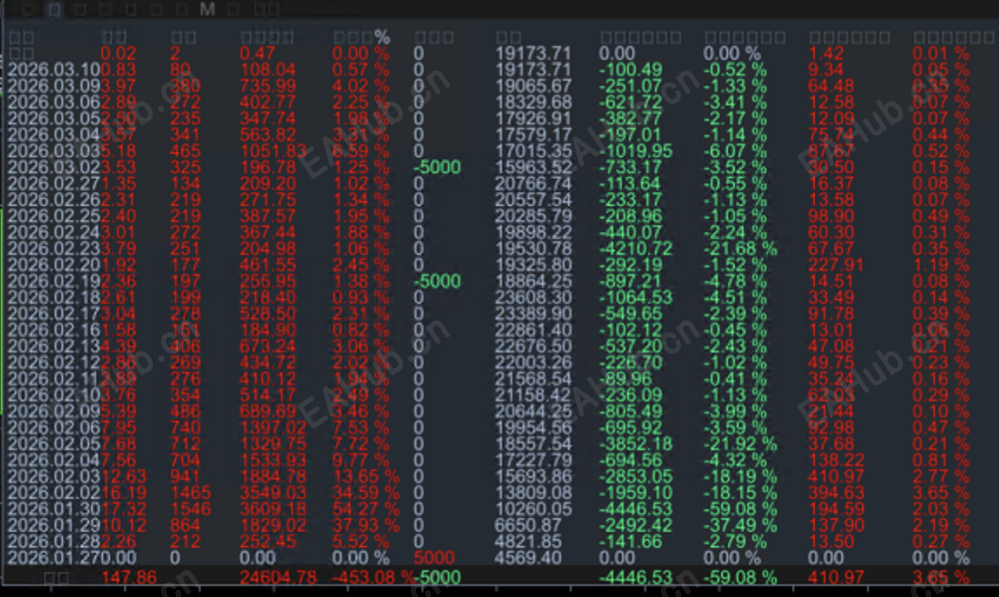999x597 pixels.
Task: Click the balance 10260.05
Action: coord(533,508)
